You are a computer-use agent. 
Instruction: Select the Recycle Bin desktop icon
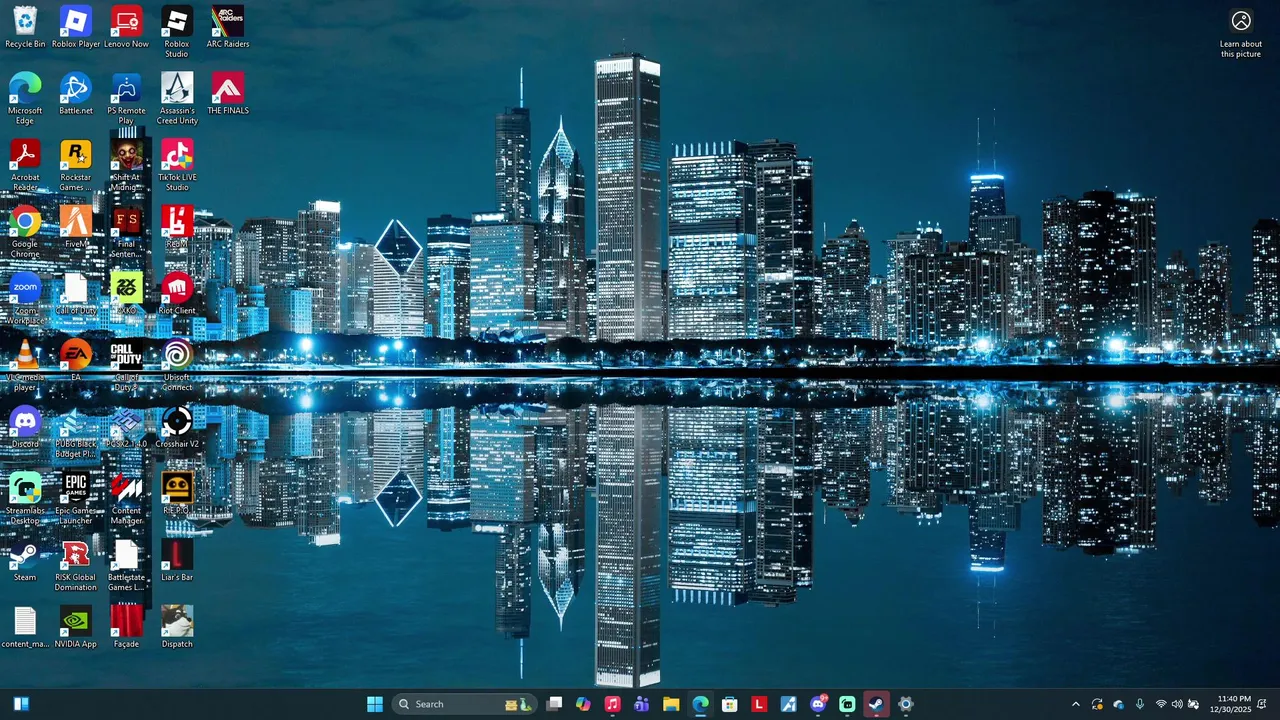pyautogui.click(x=25, y=27)
